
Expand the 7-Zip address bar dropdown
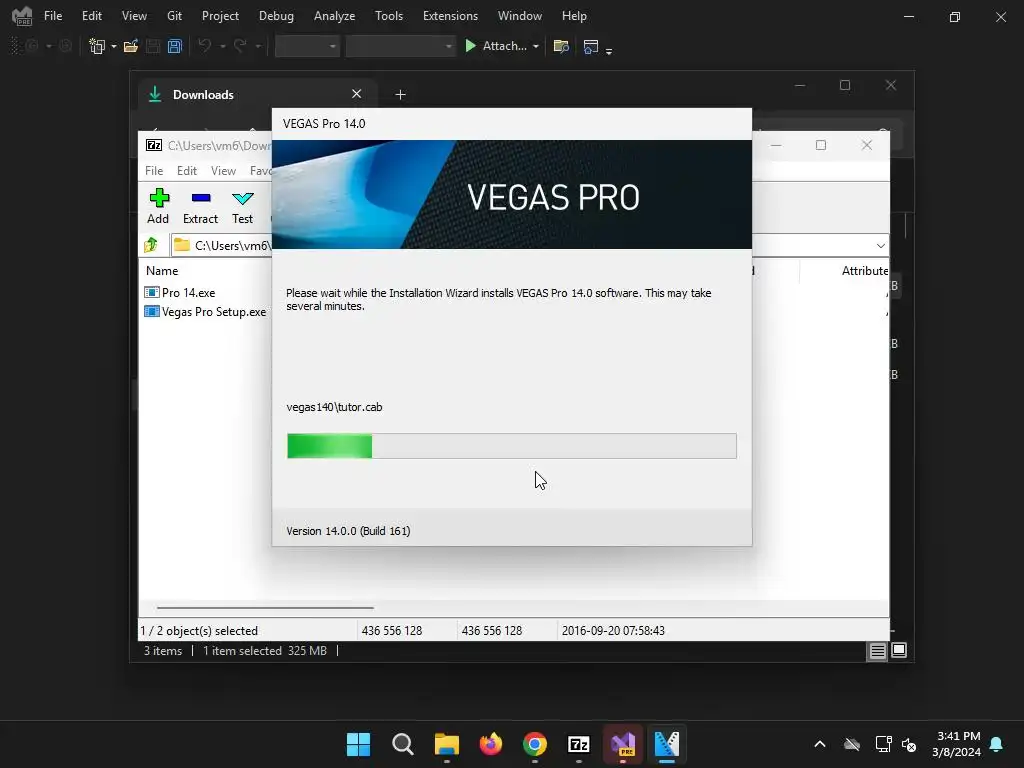pyautogui.click(x=880, y=246)
